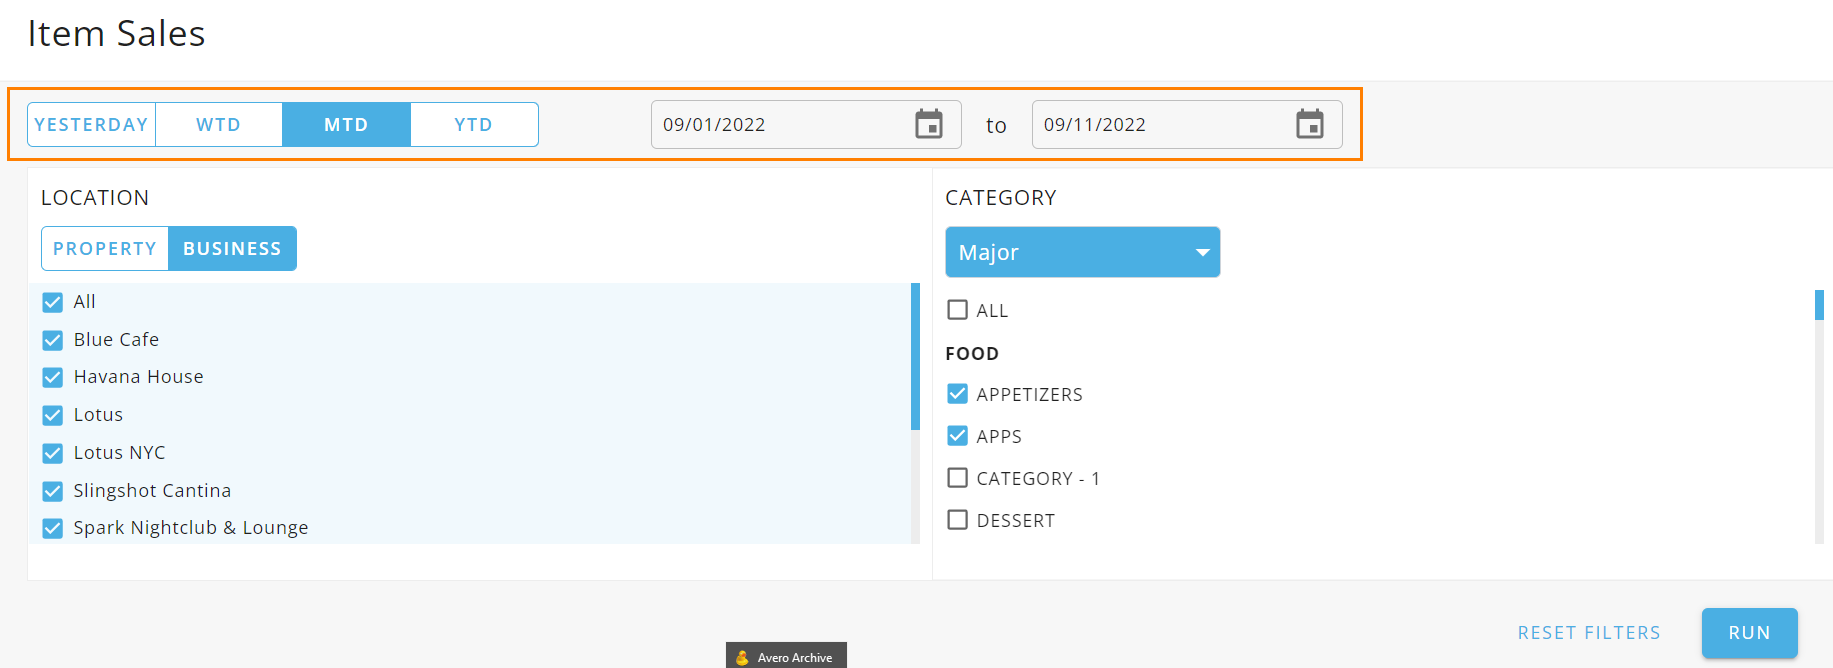Viewport: 1833px width, 668px height.
Task: Click the start date input field
Action: tap(780, 125)
